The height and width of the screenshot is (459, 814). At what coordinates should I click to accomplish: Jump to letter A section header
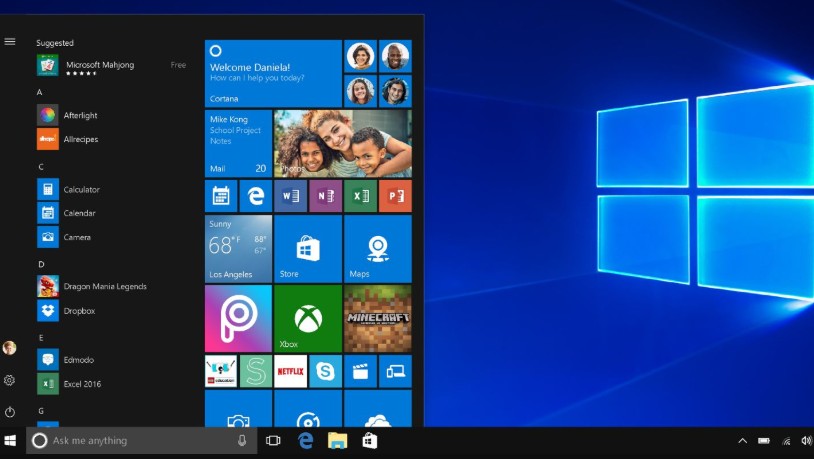pos(39,92)
